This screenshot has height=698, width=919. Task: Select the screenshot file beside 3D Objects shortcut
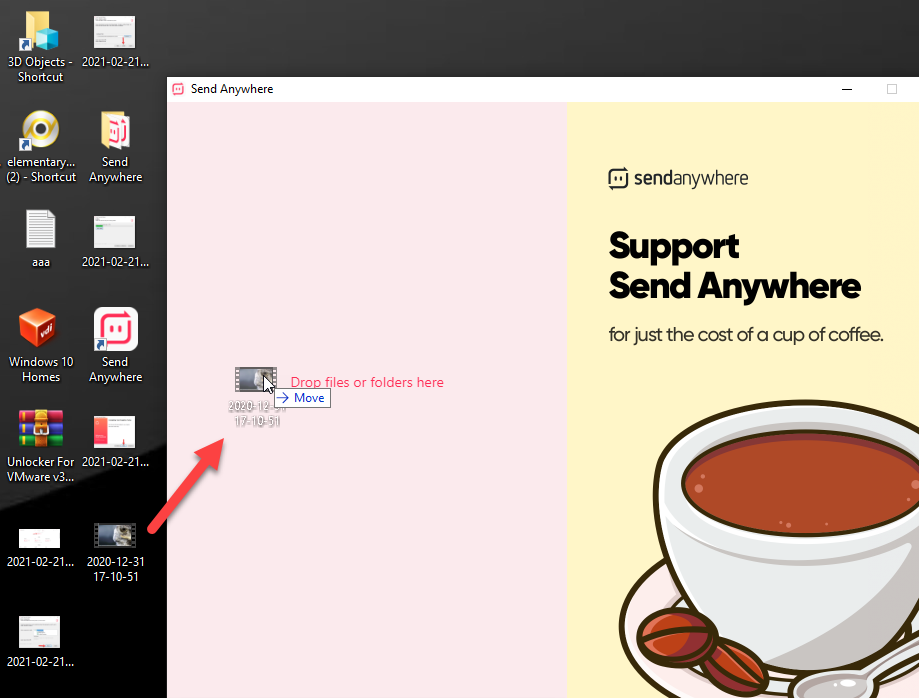[x=115, y=33]
